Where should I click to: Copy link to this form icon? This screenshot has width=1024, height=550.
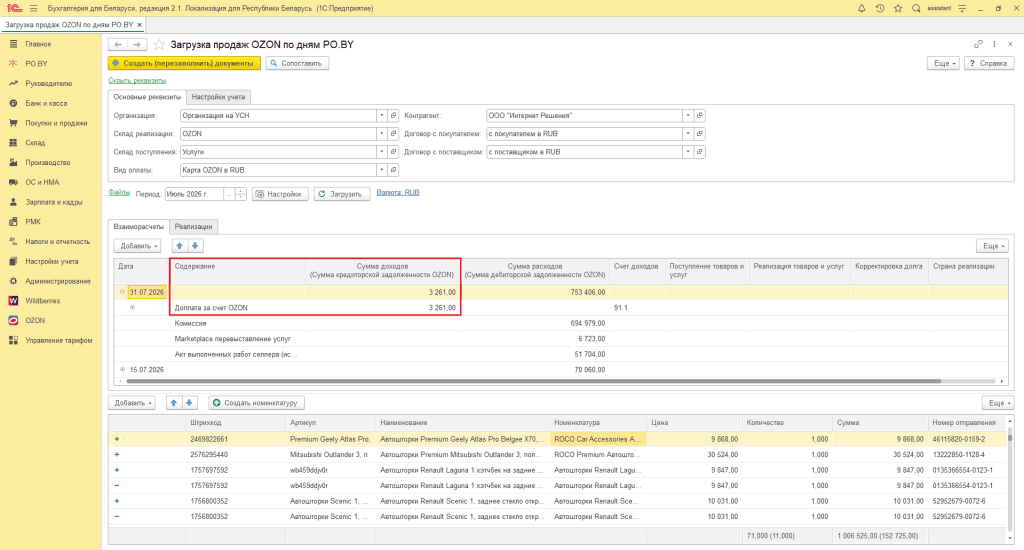pos(978,44)
